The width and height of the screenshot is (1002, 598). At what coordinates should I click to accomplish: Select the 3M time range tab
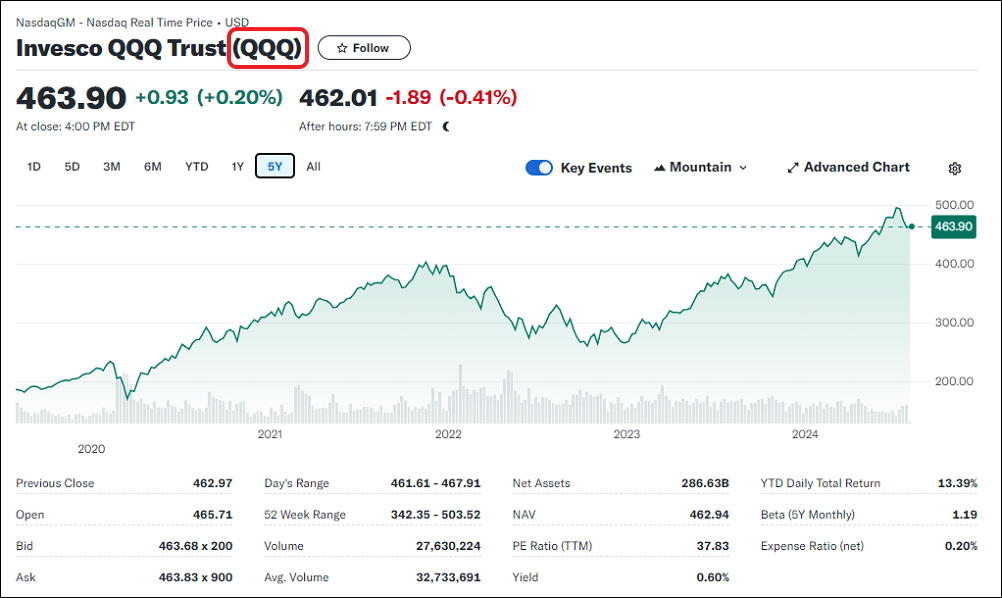coord(112,167)
